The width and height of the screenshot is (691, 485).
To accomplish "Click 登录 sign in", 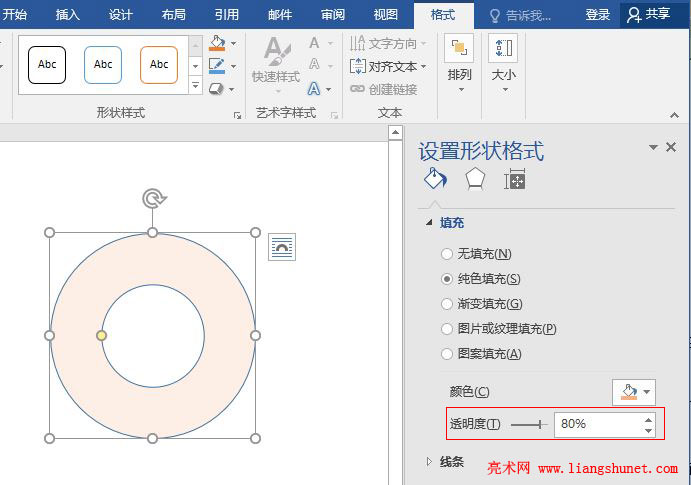I will pos(598,15).
